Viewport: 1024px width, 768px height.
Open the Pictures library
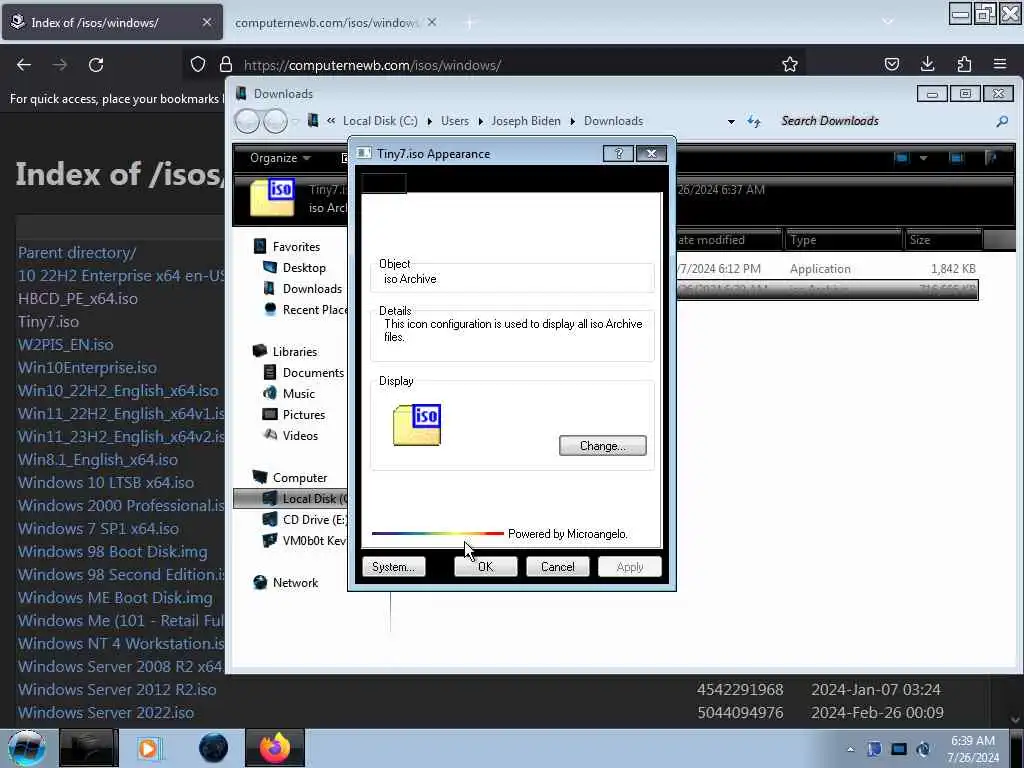point(304,415)
